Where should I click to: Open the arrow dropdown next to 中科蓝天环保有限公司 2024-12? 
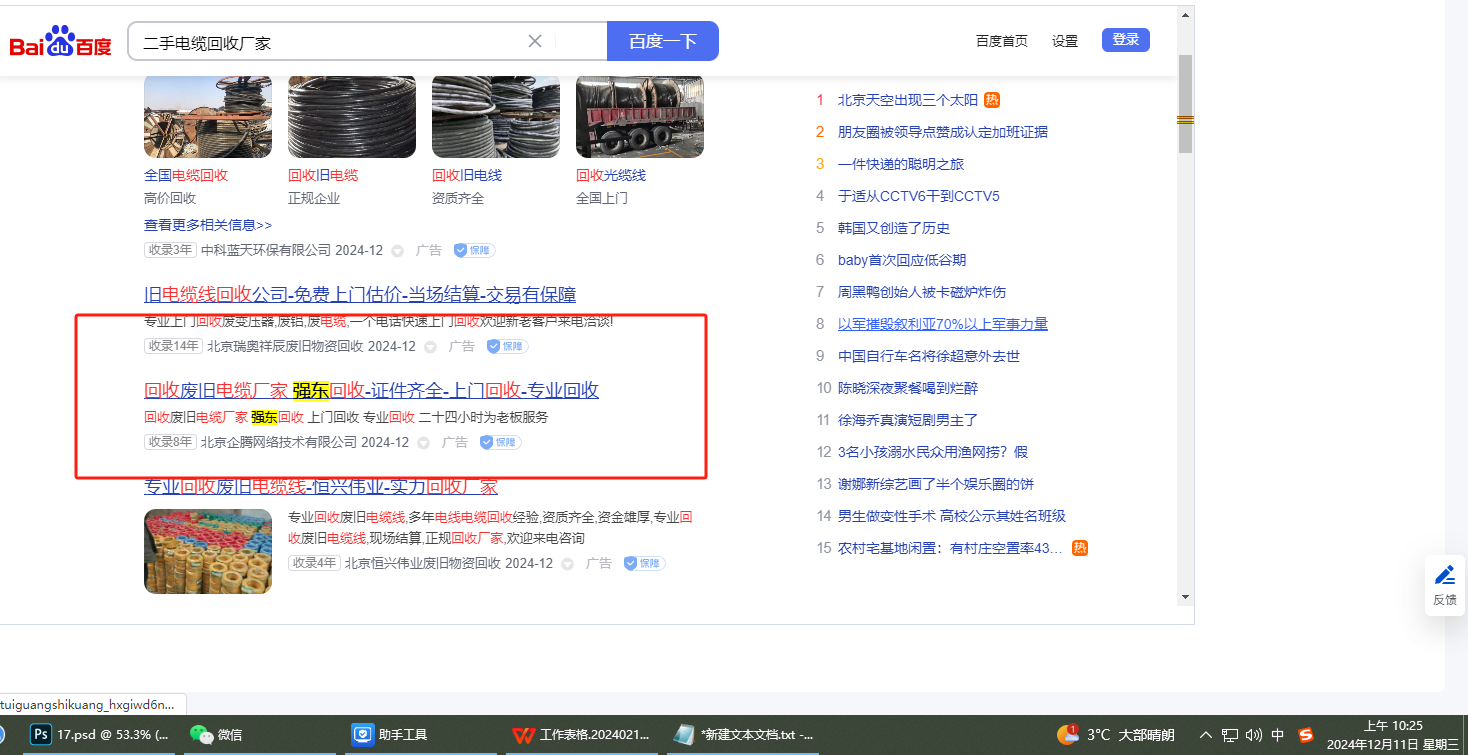pos(397,251)
